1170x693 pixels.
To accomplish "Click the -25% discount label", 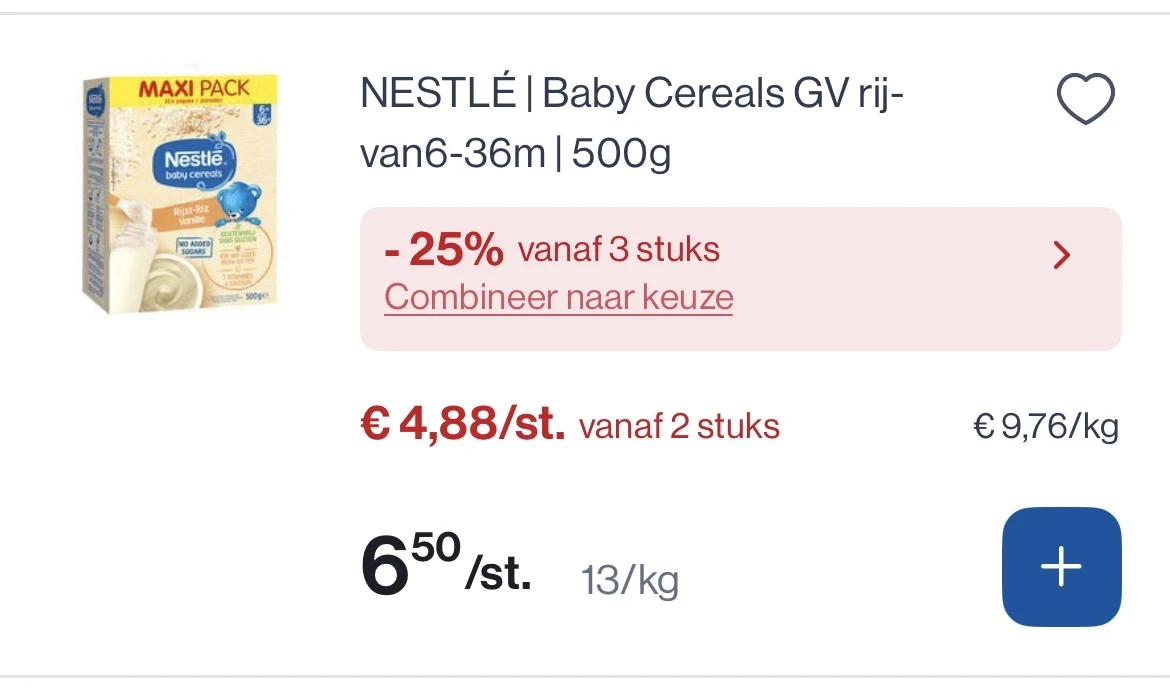I will click(x=444, y=250).
